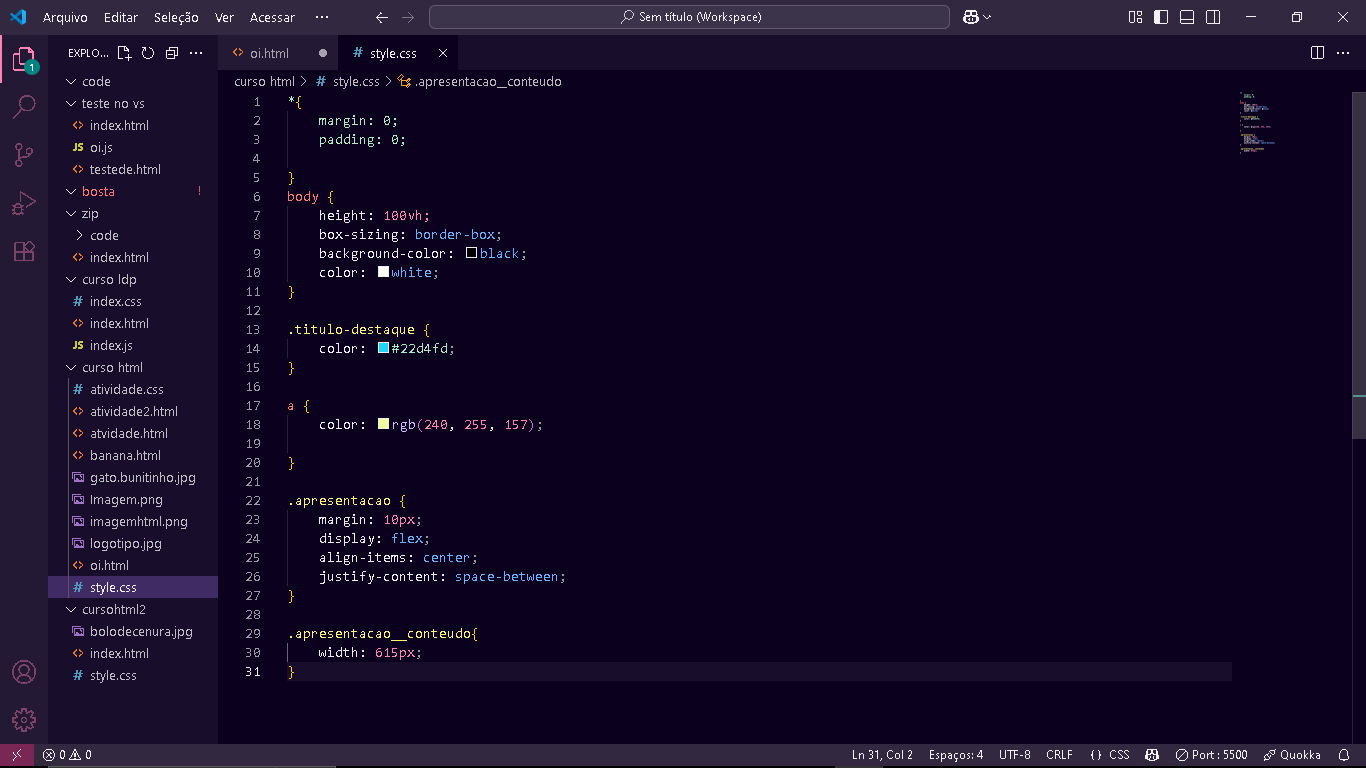
Task: Open Copilot dropdown arrow in title bar
Action: coord(988,17)
